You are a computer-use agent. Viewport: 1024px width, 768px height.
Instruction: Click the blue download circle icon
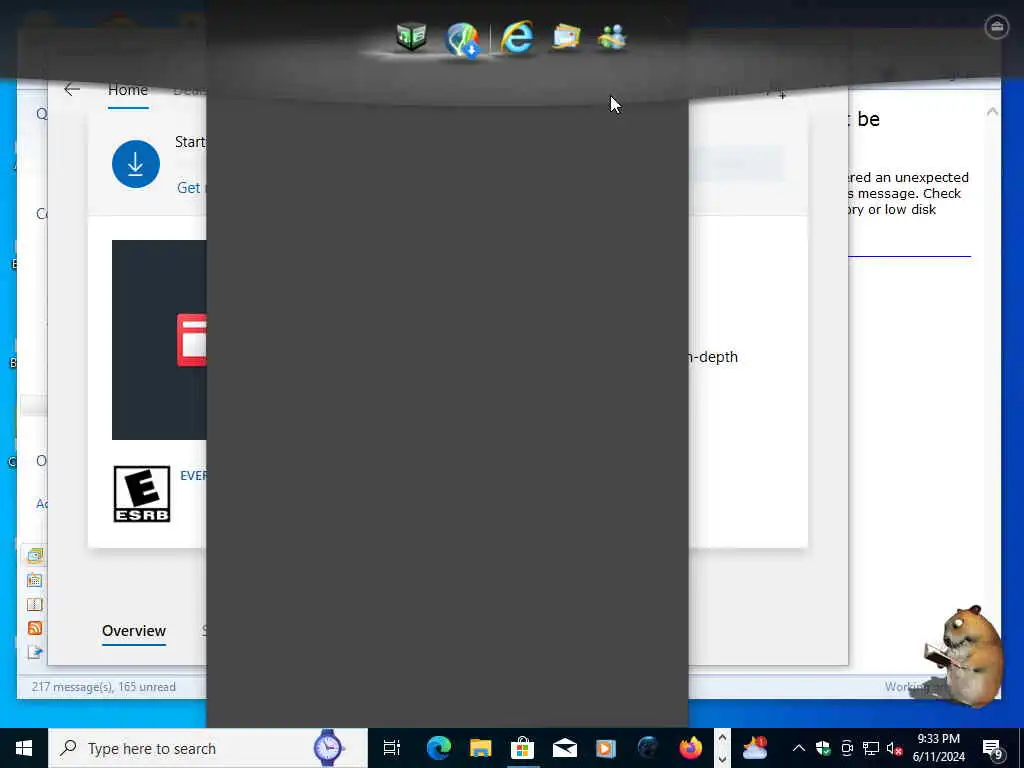tap(136, 164)
